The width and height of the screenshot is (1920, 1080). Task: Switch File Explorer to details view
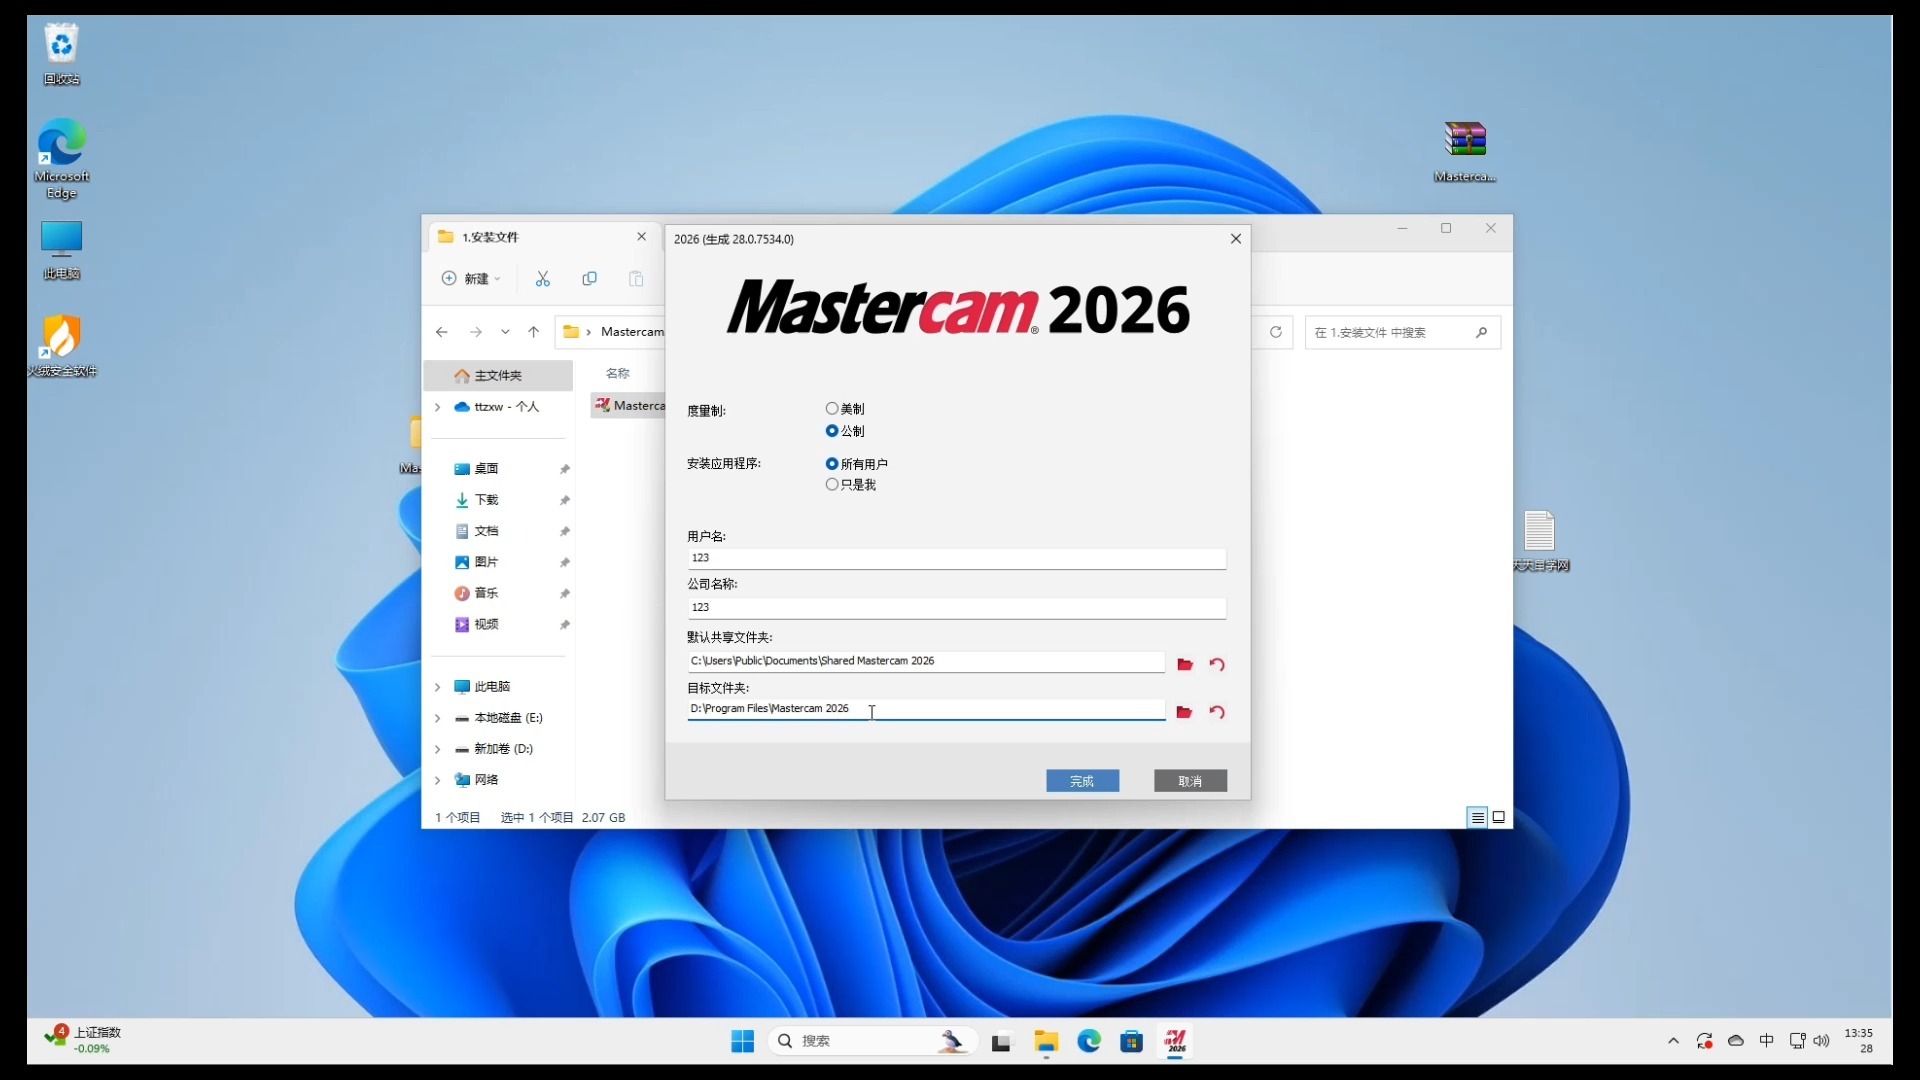[x=1477, y=818]
